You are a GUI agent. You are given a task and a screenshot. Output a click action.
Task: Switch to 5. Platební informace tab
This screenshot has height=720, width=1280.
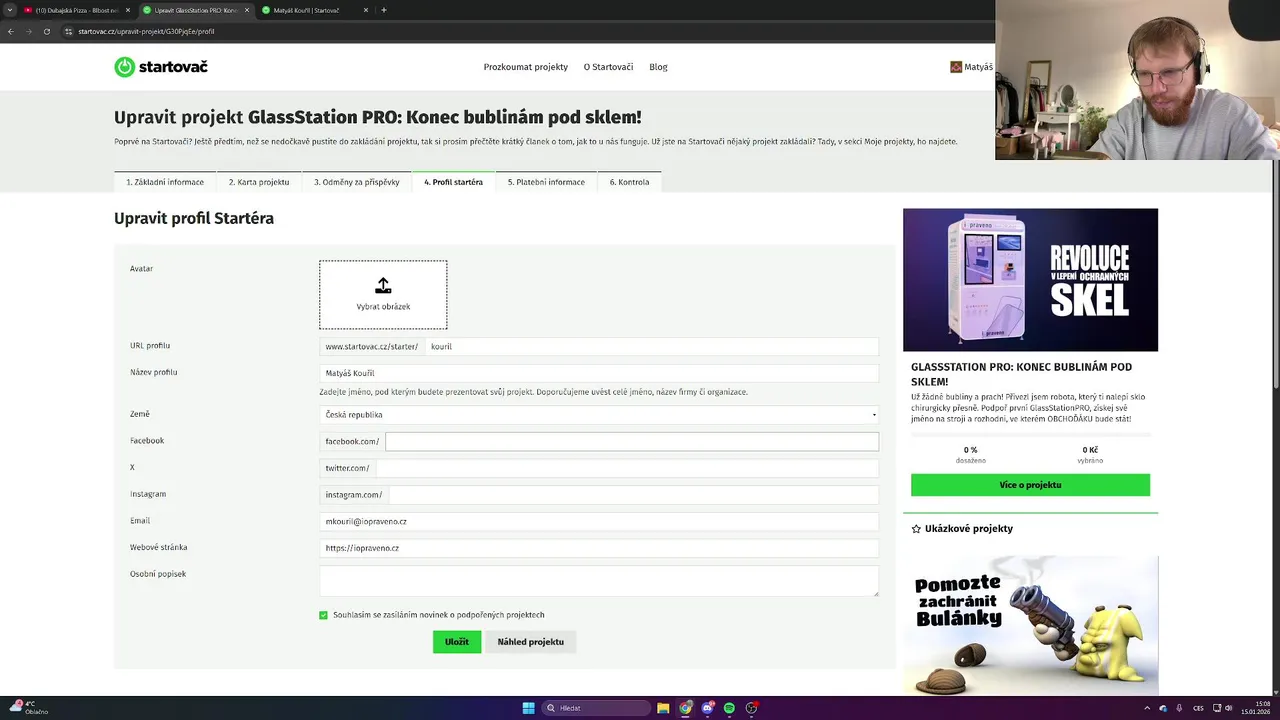[x=546, y=182]
